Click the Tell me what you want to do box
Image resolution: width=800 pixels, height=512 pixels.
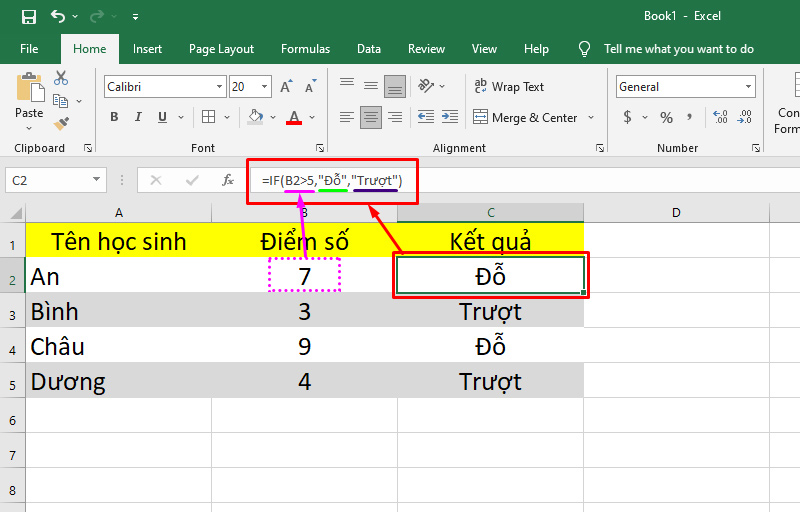pos(679,49)
